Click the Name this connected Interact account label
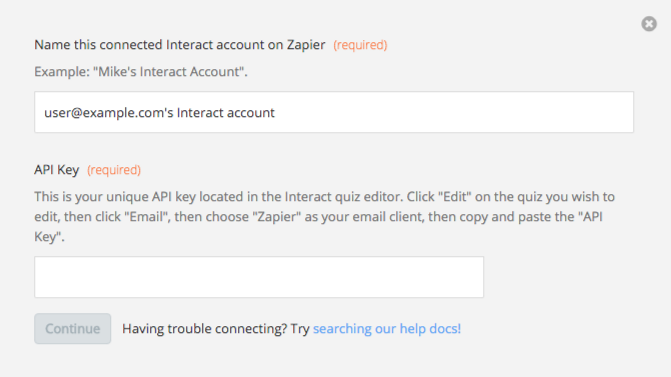The width and height of the screenshot is (671, 377). tap(180, 45)
